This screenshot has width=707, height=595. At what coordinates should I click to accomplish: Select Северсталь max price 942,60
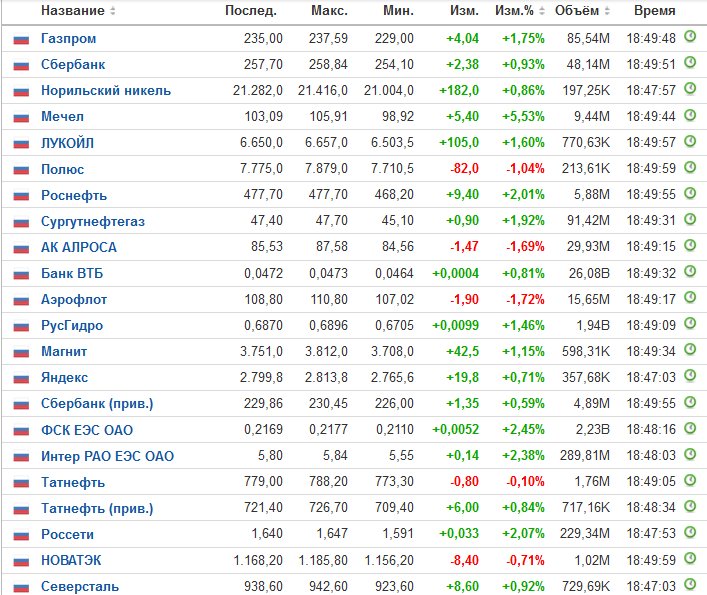(328, 586)
